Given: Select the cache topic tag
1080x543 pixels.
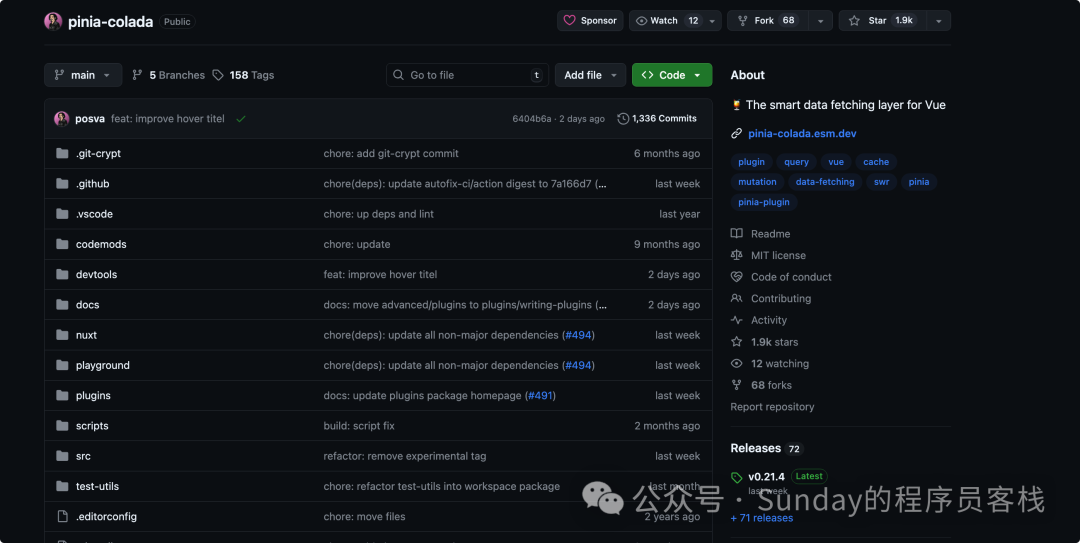Looking at the screenshot, I should [x=876, y=162].
